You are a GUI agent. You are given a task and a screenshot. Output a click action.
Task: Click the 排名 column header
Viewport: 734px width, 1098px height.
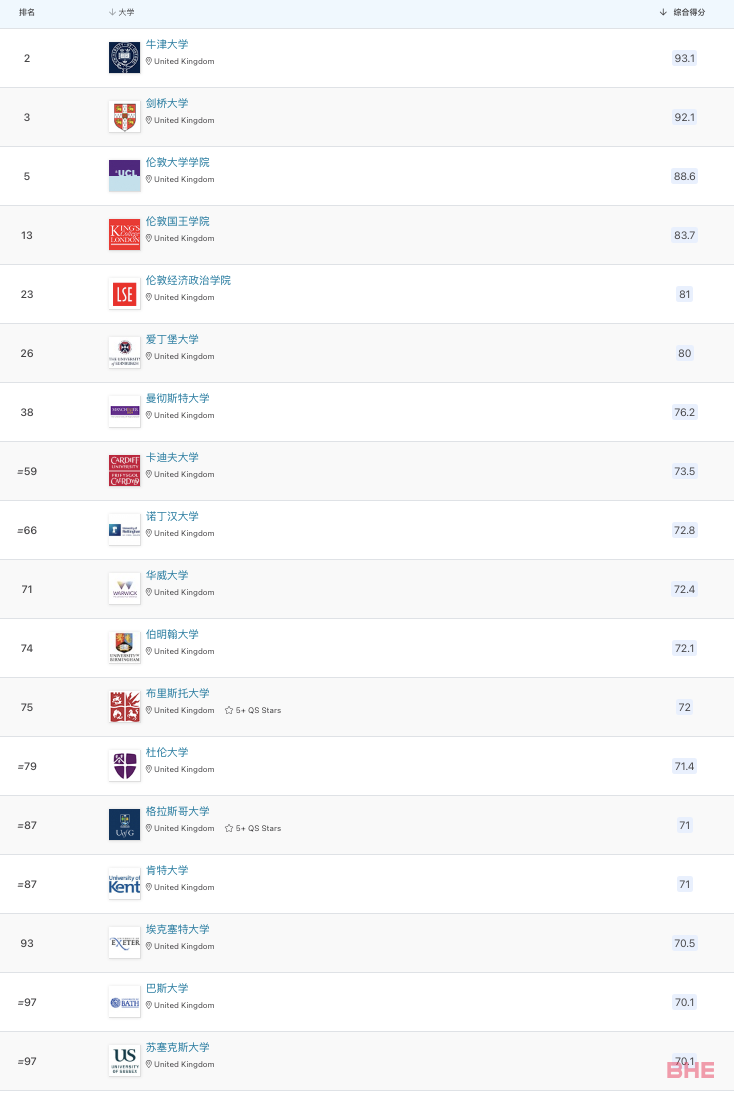[x=27, y=13]
